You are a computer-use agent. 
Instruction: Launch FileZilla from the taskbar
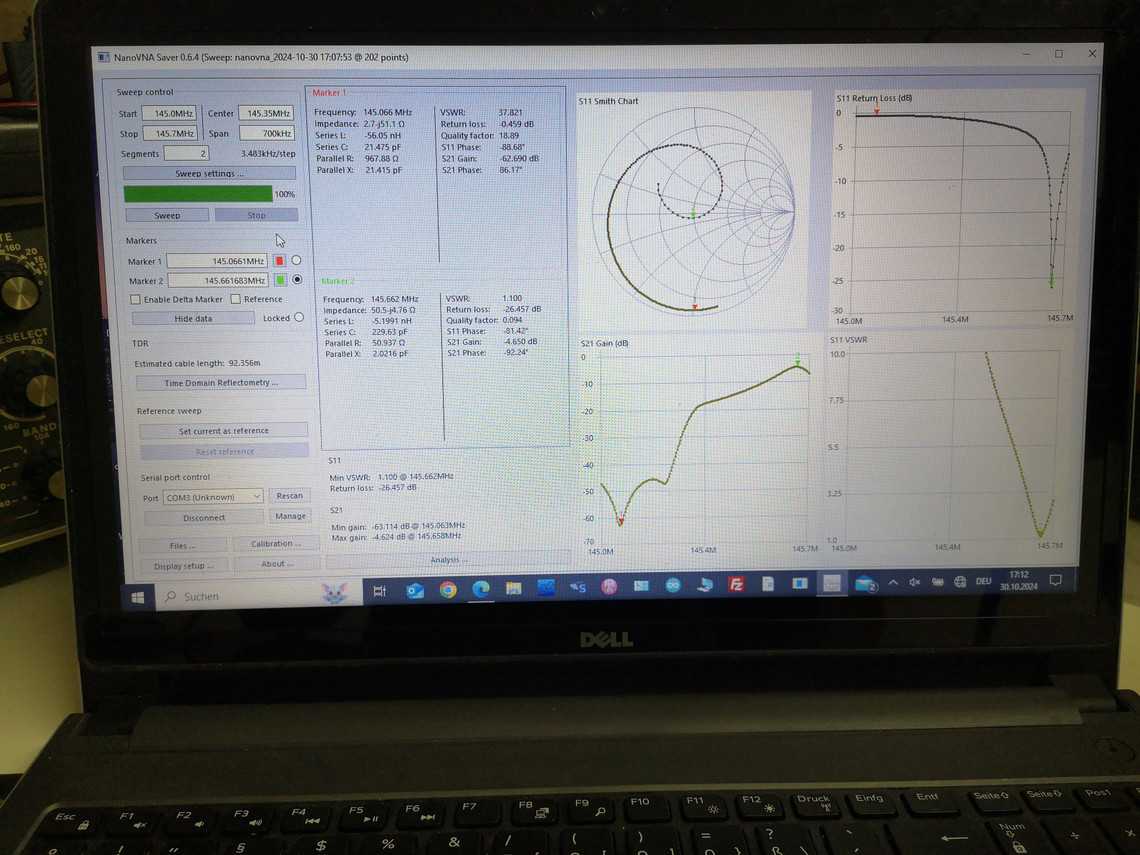(x=736, y=585)
